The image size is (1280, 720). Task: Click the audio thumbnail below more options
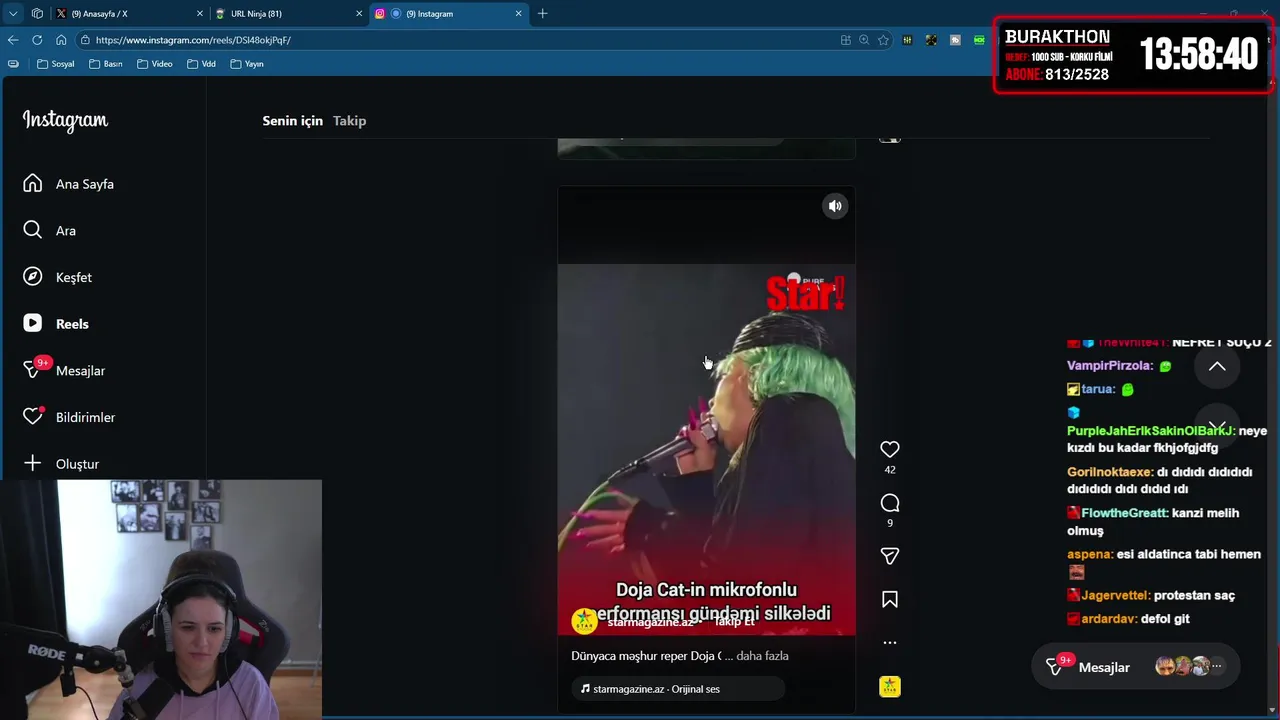pyautogui.click(x=890, y=686)
